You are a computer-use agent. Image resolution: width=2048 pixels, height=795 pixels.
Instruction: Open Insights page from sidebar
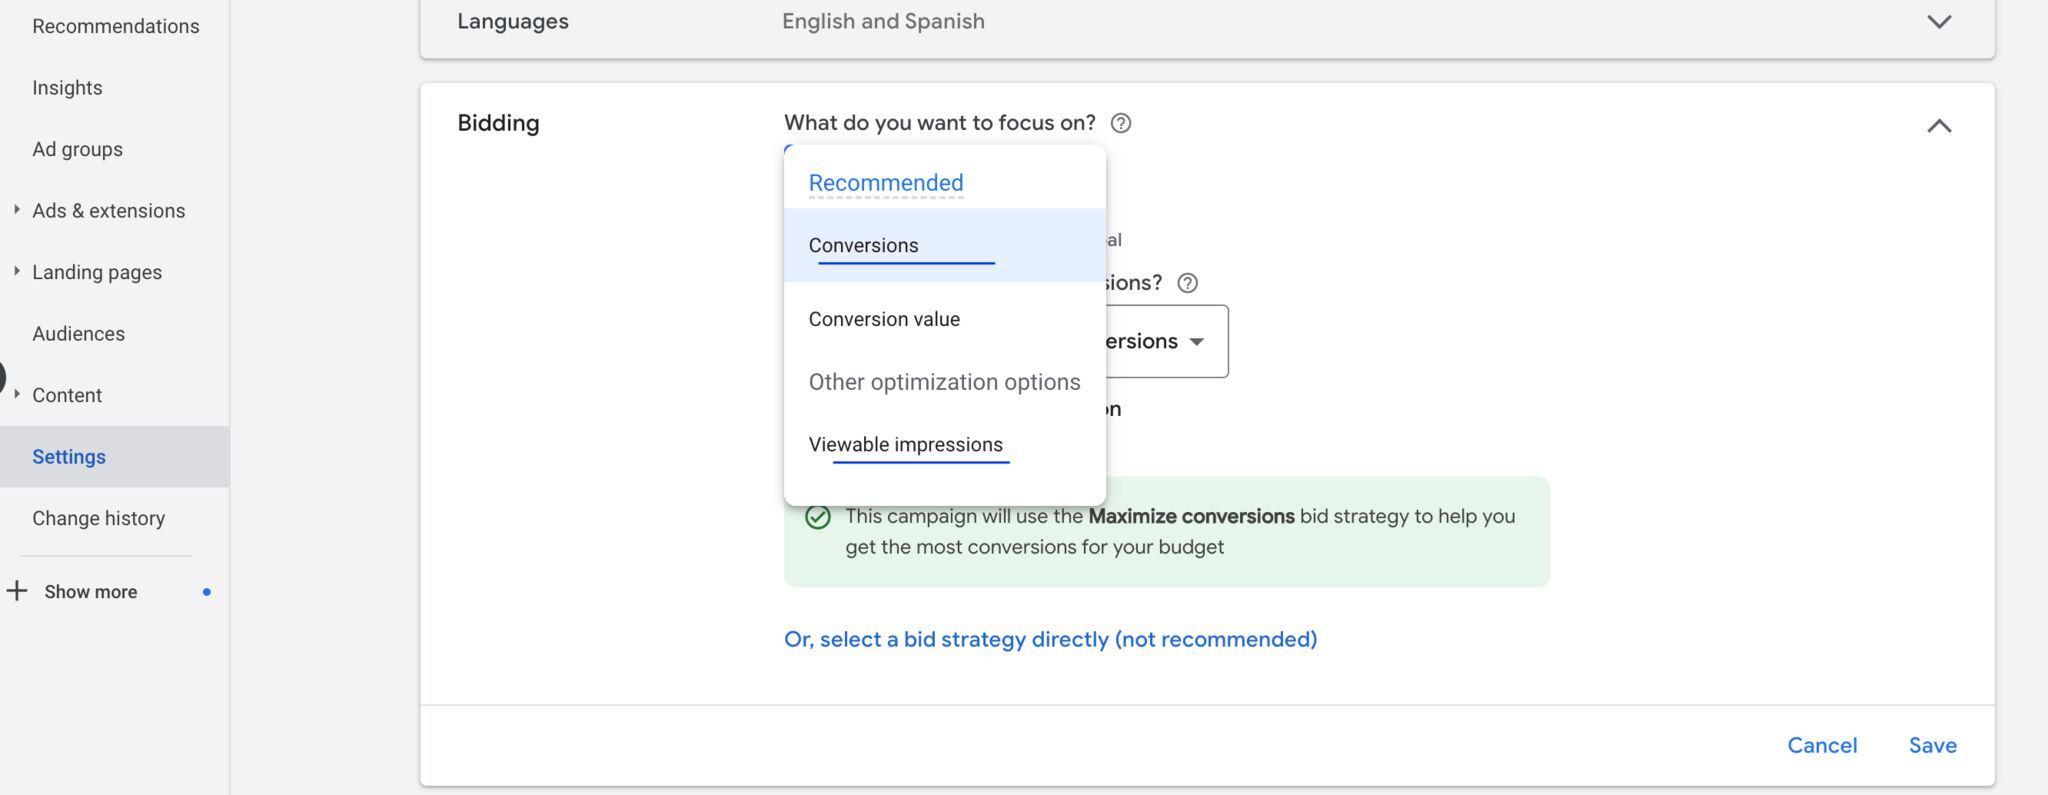click(x=67, y=88)
